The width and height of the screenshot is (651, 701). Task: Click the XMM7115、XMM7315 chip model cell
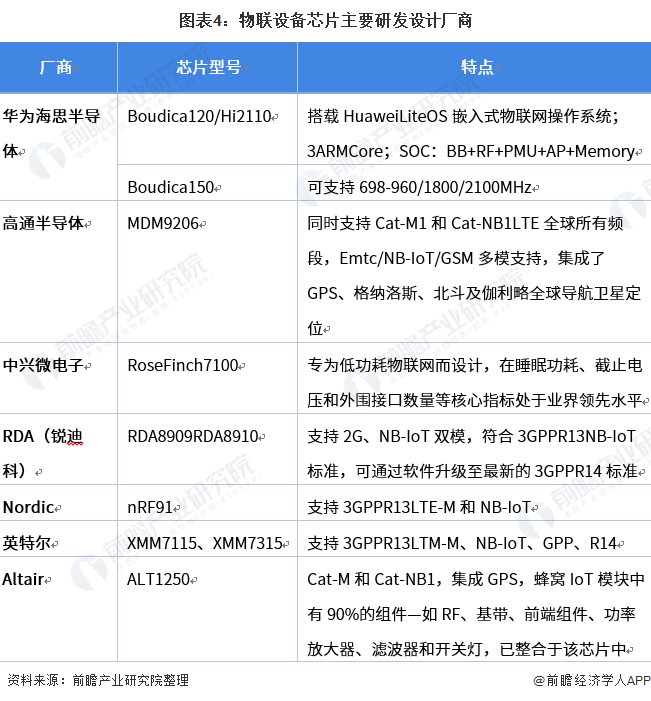[207, 539]
